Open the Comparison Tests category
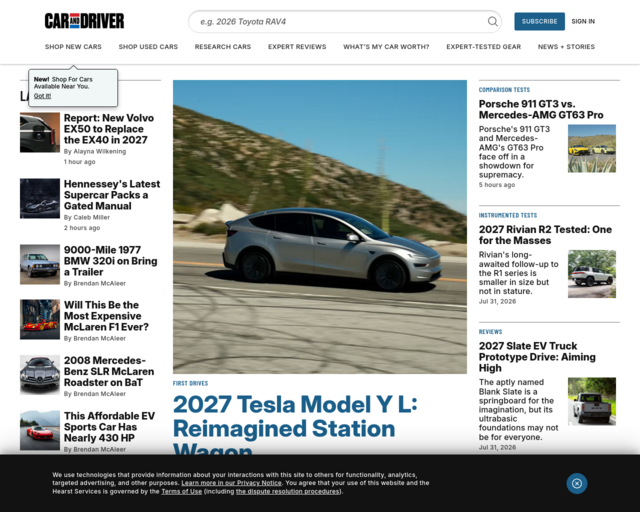The height and width of the screenshot is (512, 640). [504, 90]
